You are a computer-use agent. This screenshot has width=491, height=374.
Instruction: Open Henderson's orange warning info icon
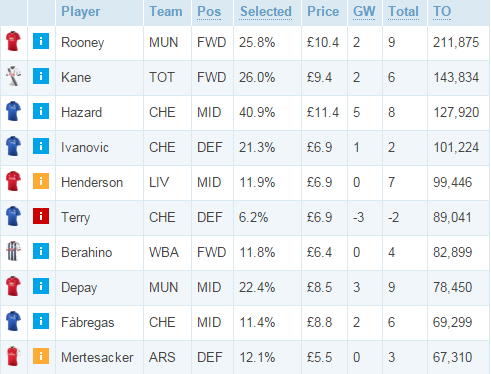point(41,181)
